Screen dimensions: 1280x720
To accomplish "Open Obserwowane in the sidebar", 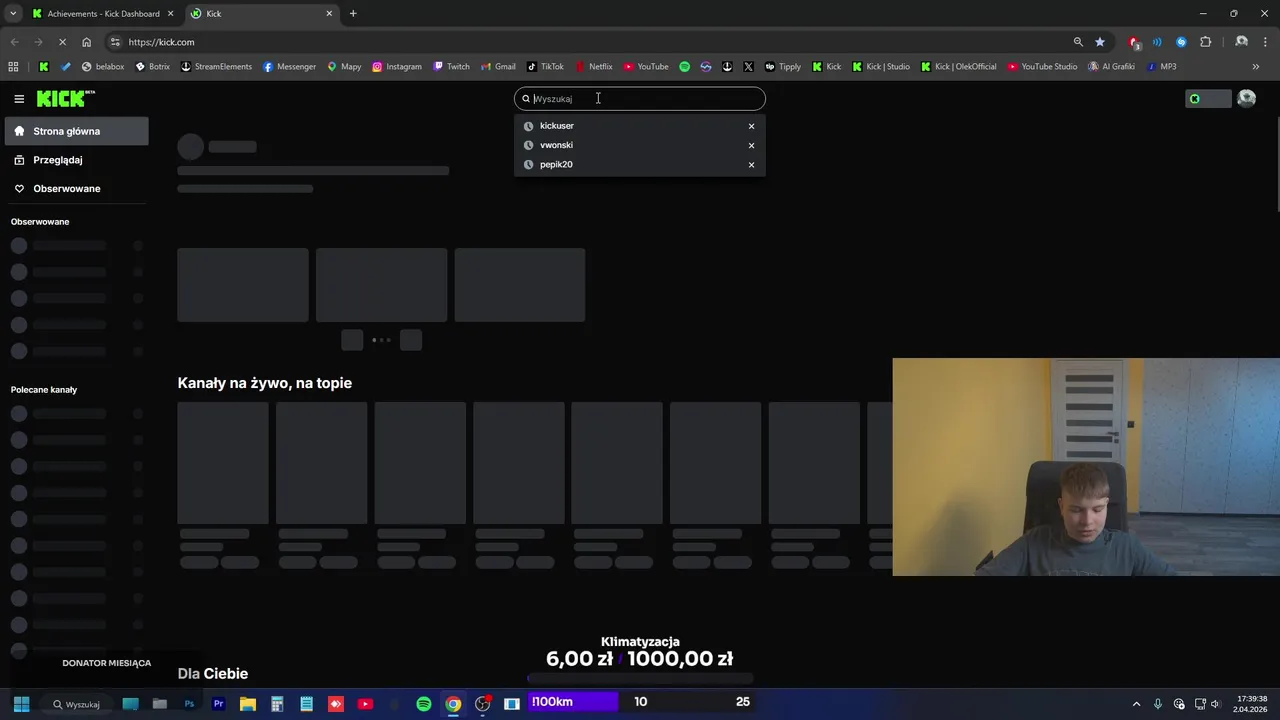I will [76, 189].
